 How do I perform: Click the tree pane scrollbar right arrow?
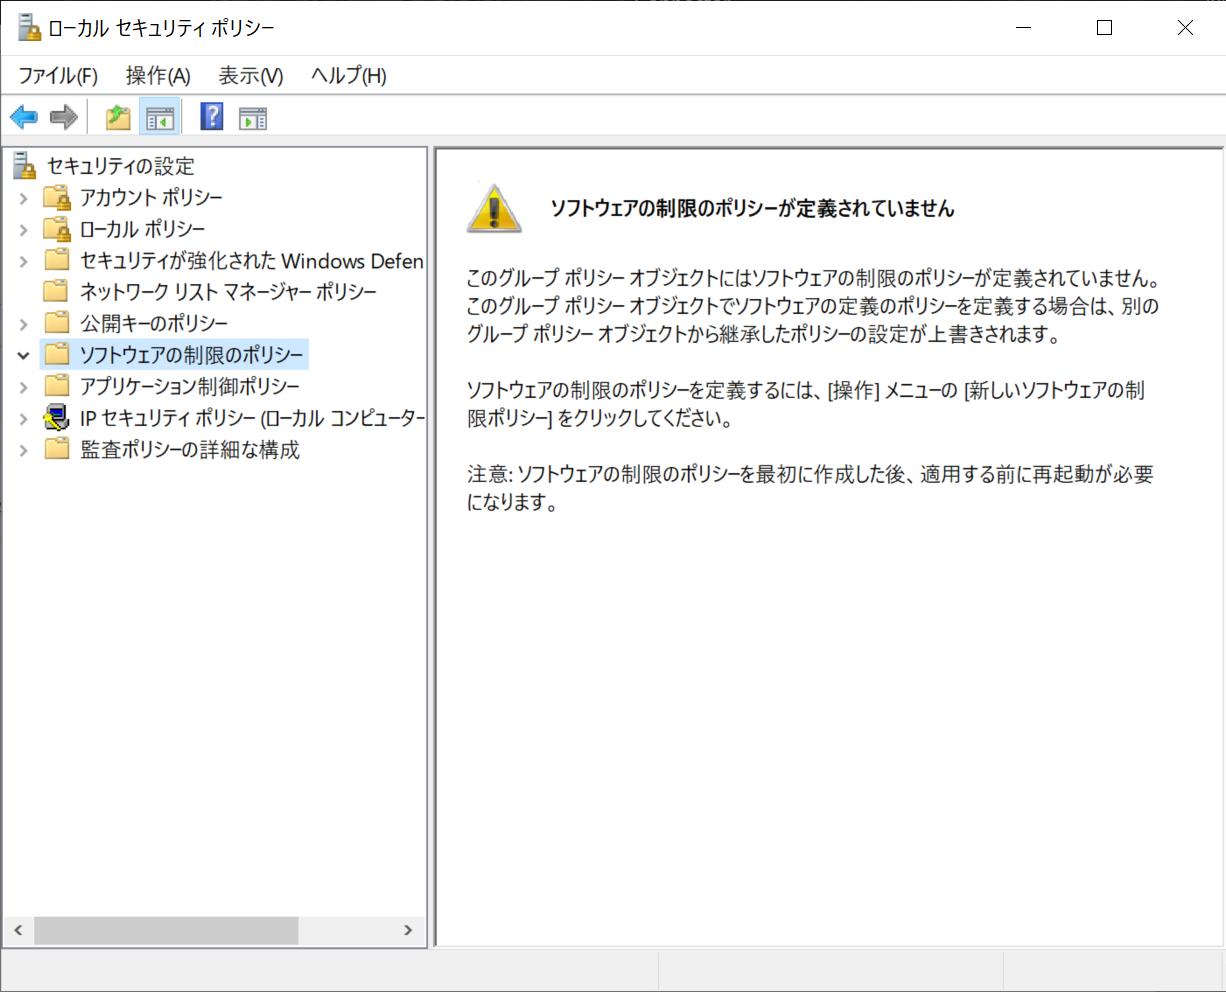click(x=408, y=930)
